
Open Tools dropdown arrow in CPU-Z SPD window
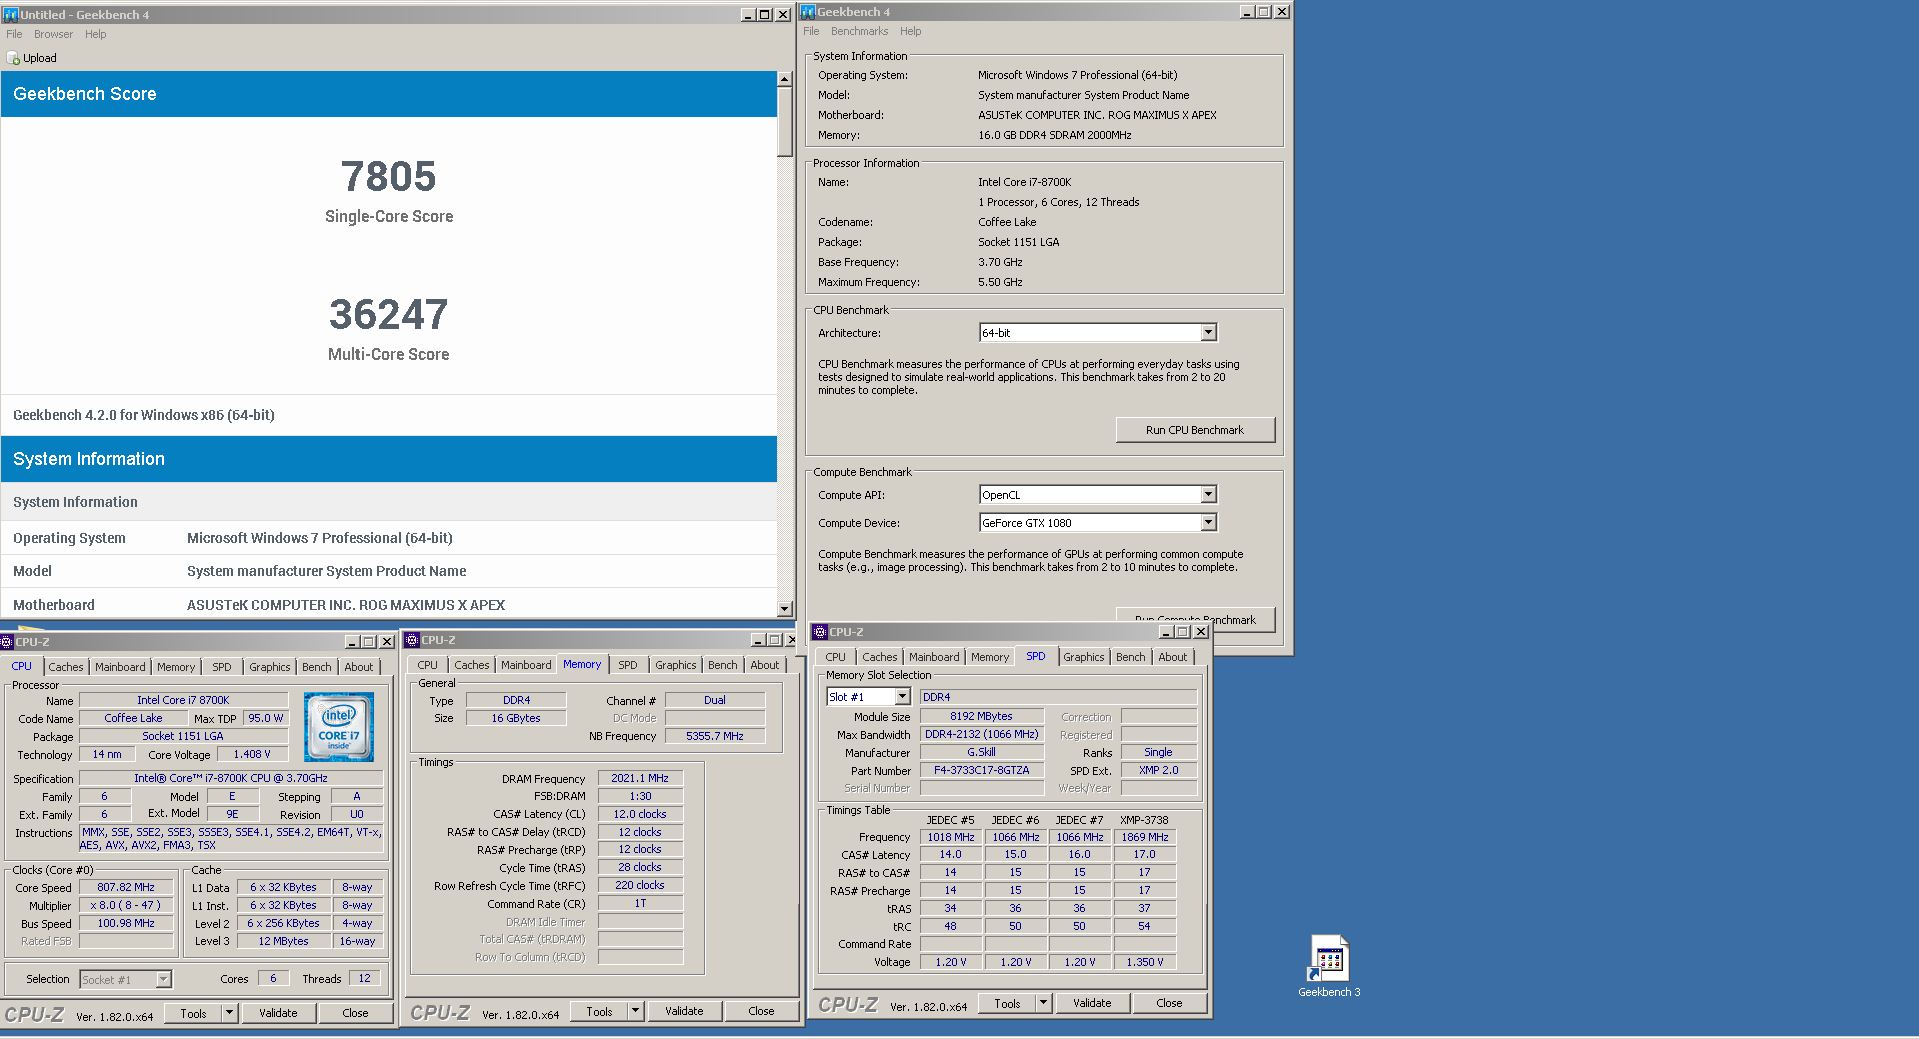click(x=1043, y=1003)
